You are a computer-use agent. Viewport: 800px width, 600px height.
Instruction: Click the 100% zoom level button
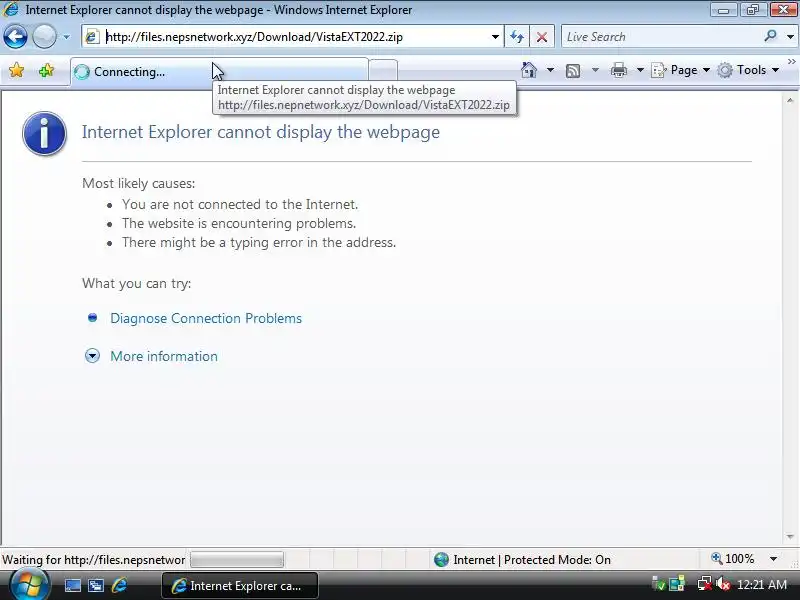point(733,559)
